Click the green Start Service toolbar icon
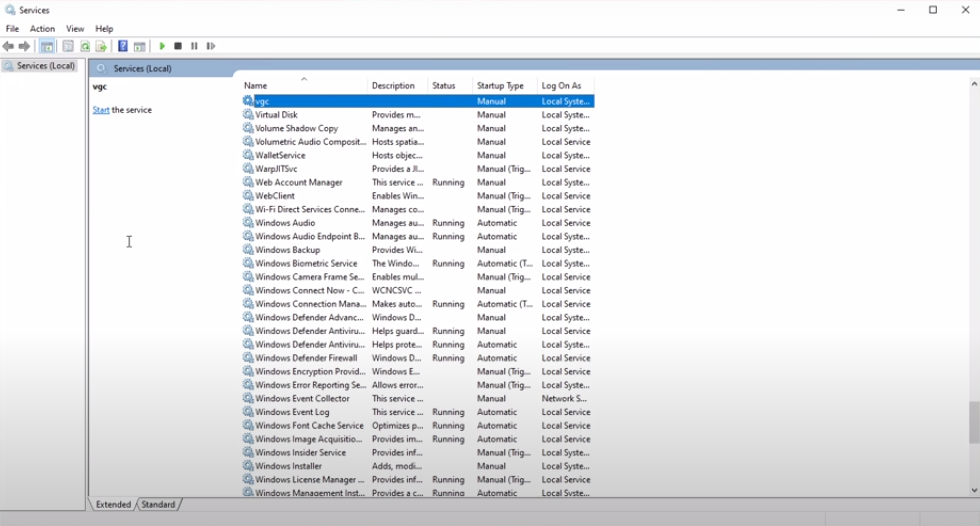 pyautogui.click(x=162, y=46)
